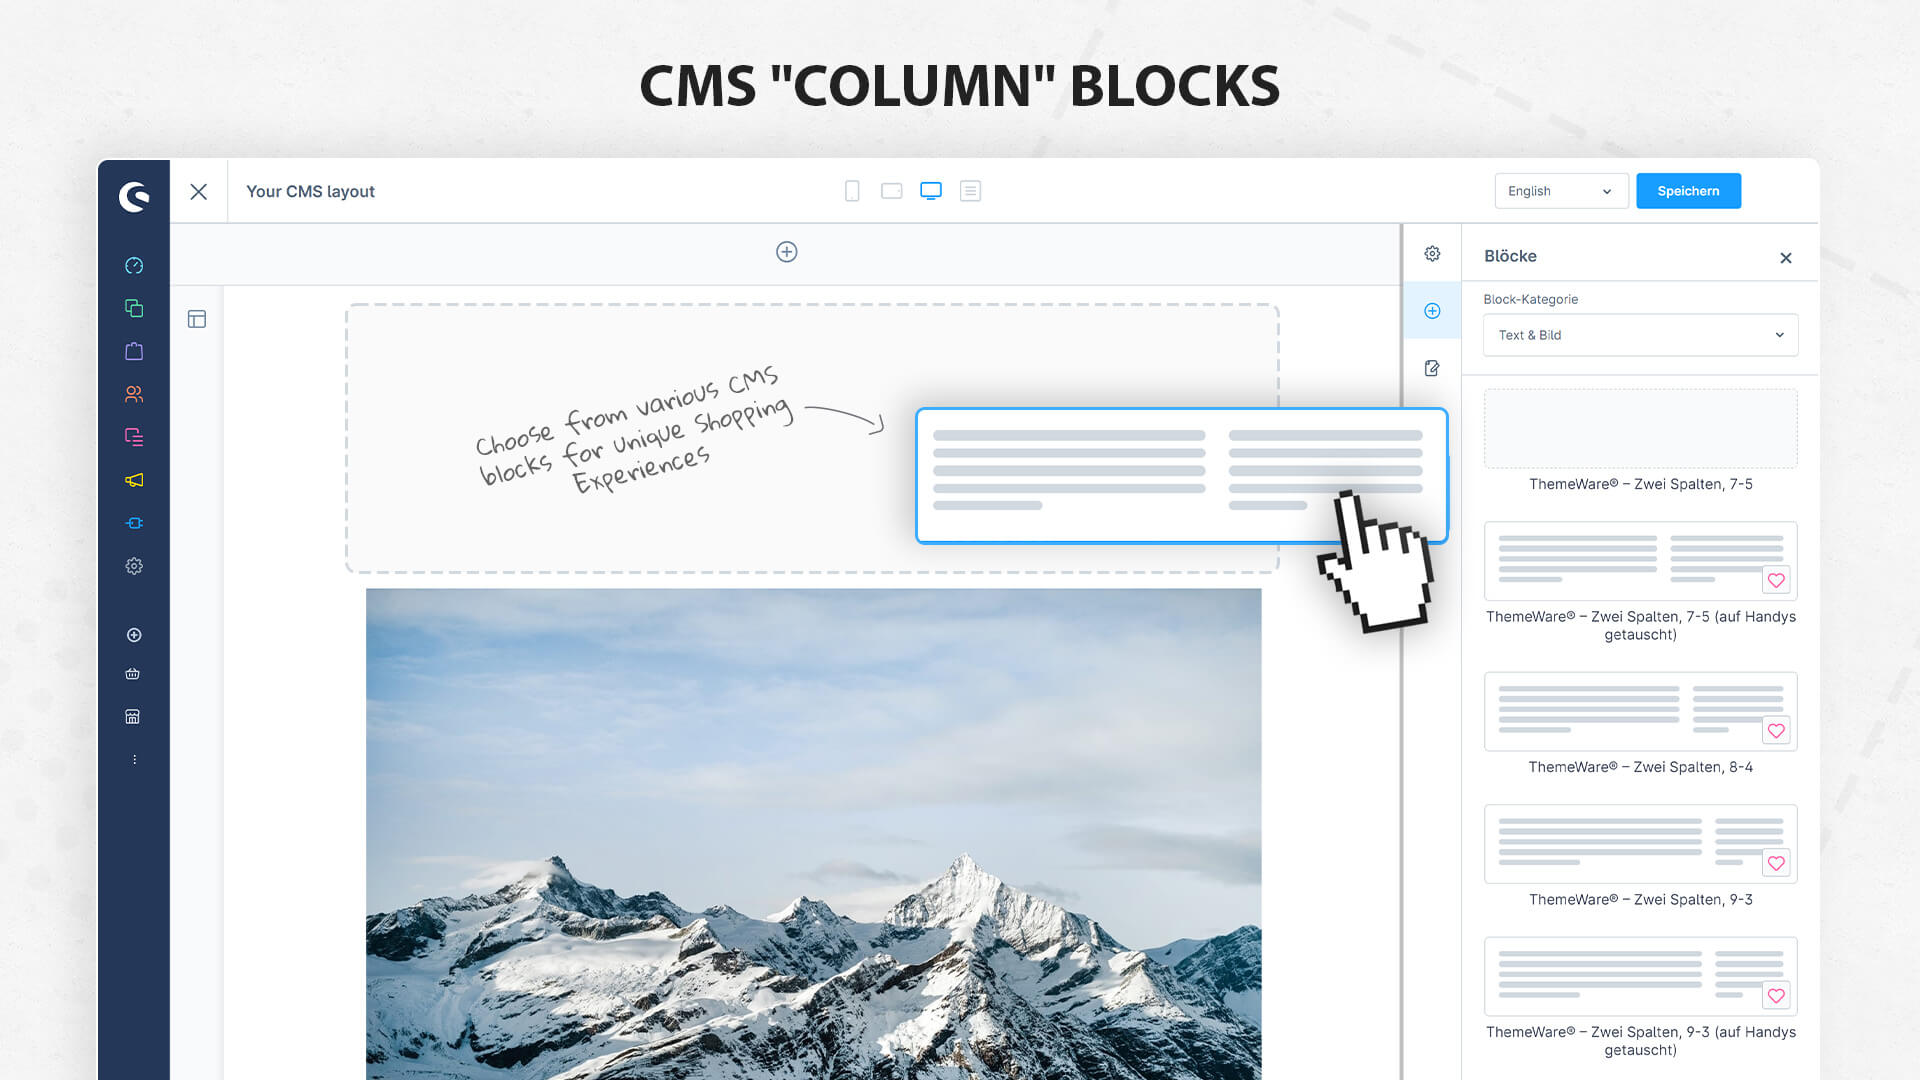The image size is (1920, 1080).
Task: Click Speichern save button
Action: point(1688,190)
